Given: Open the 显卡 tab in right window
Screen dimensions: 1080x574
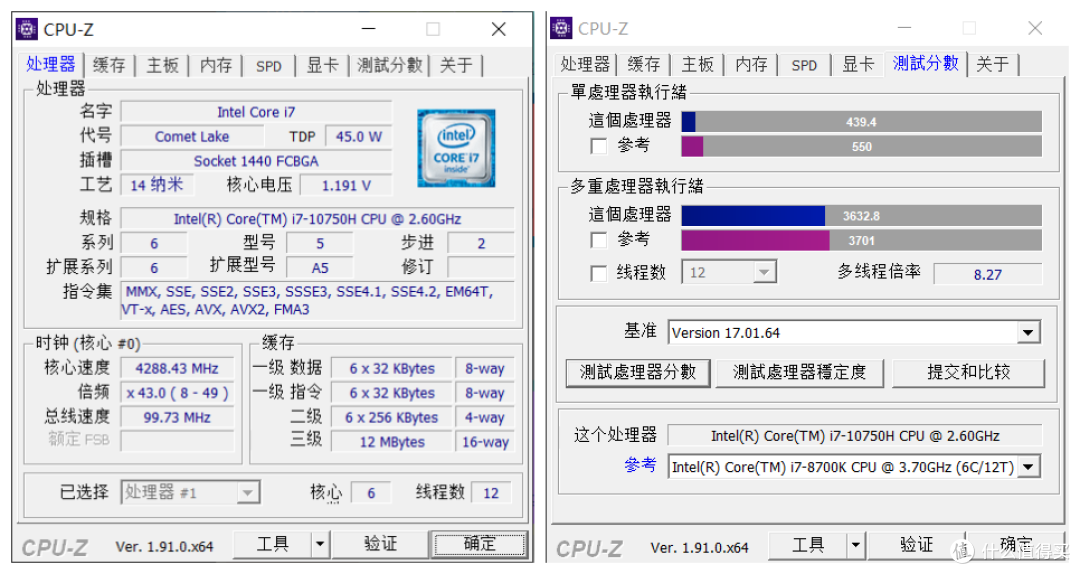Looking at the screenshot, I should click(x=858, y=64).
